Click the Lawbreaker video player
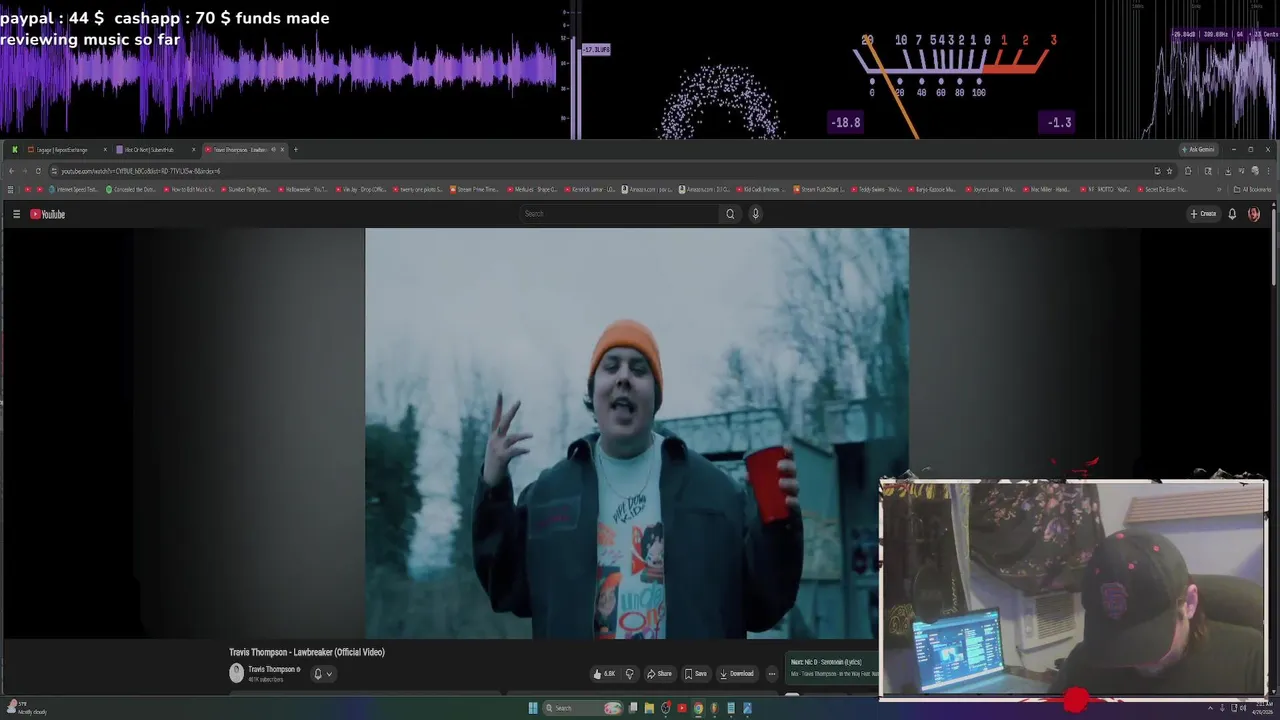 point(637,433)
